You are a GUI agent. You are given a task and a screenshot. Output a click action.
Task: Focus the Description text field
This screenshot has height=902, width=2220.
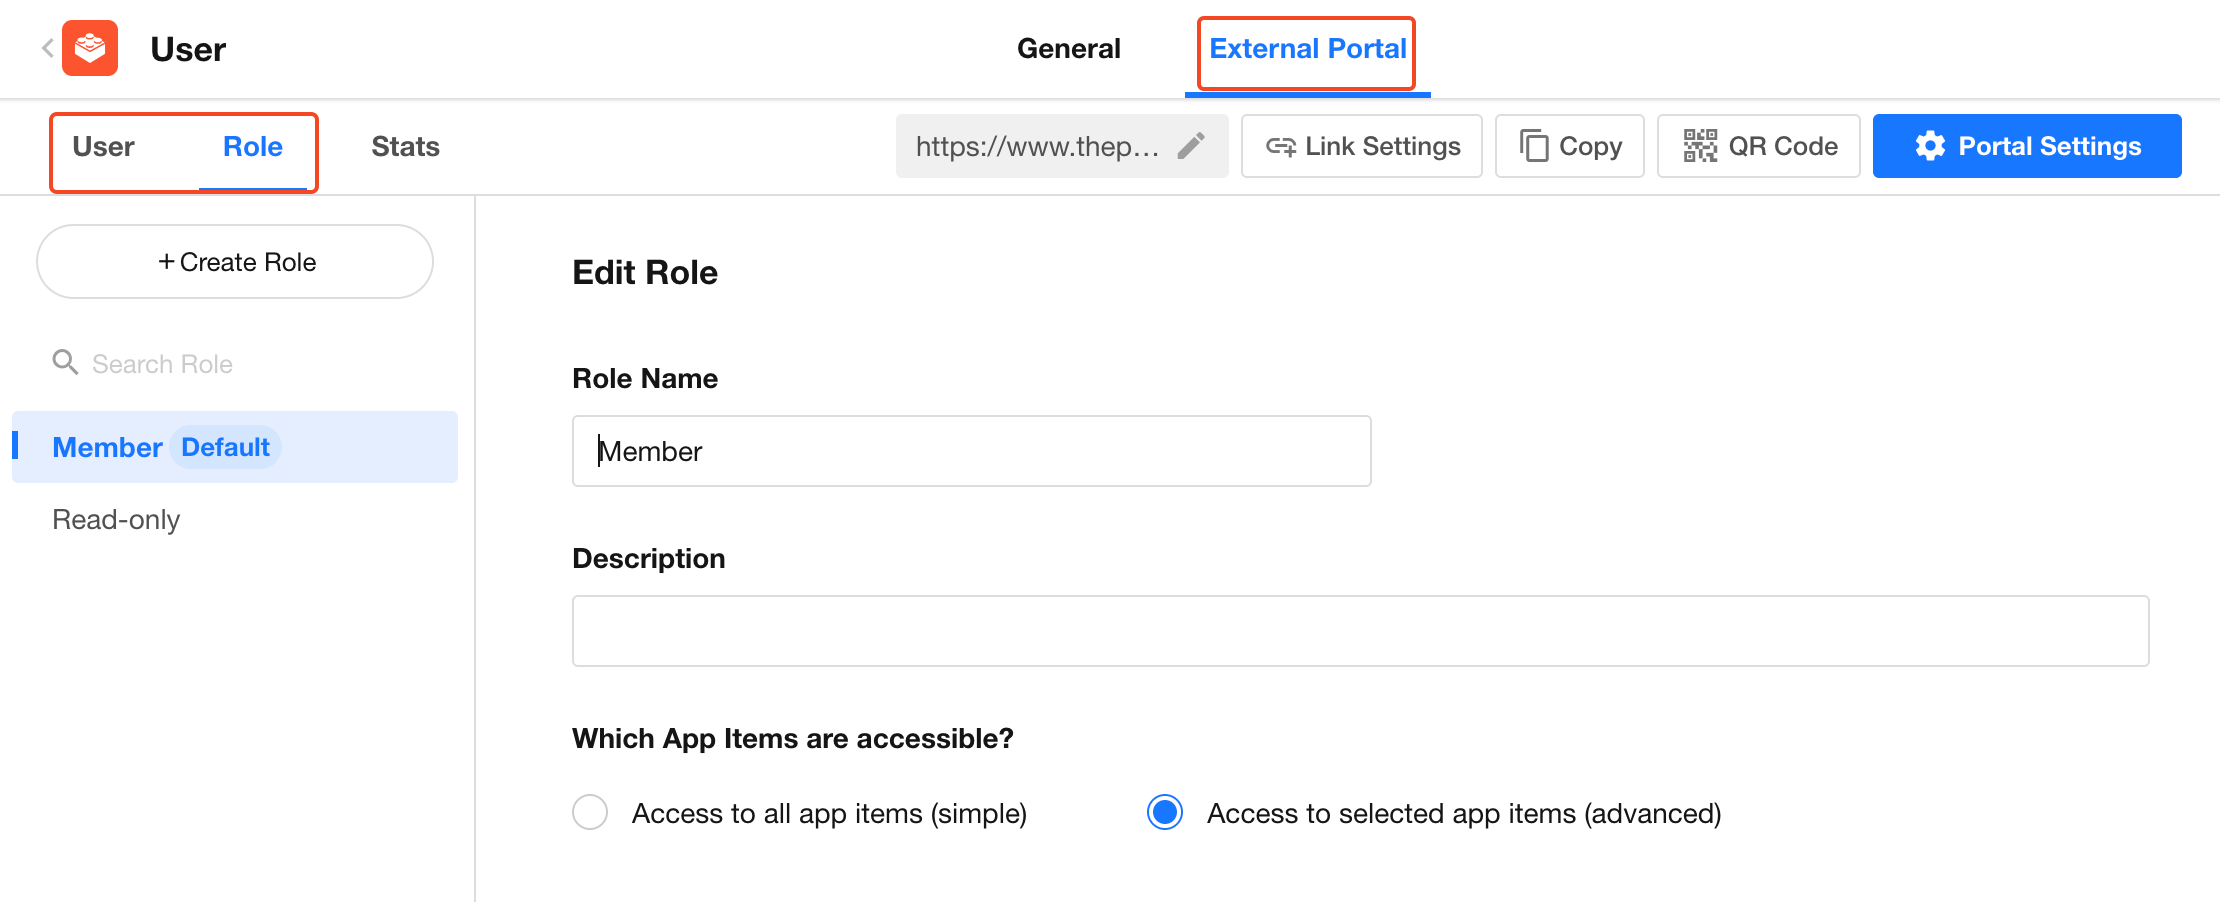pyautogui.click(x=1360, y=631)
